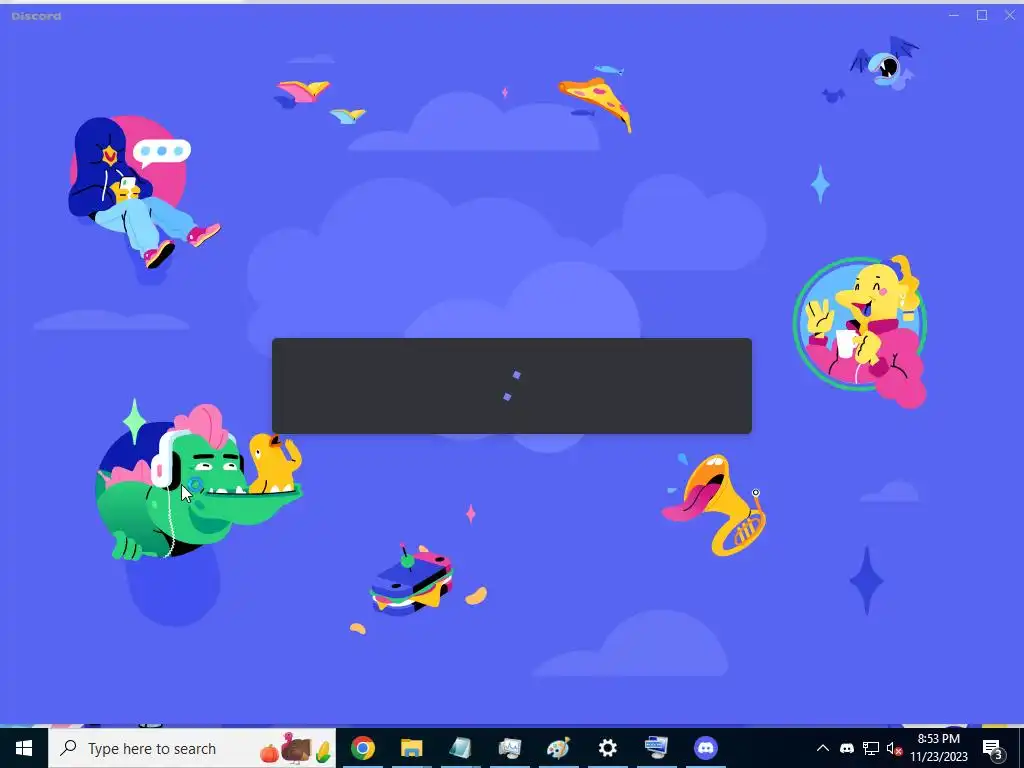The width and height of the screenshot is (1024, 768).
Task: Minimize the Discord window
Action: 954,15
